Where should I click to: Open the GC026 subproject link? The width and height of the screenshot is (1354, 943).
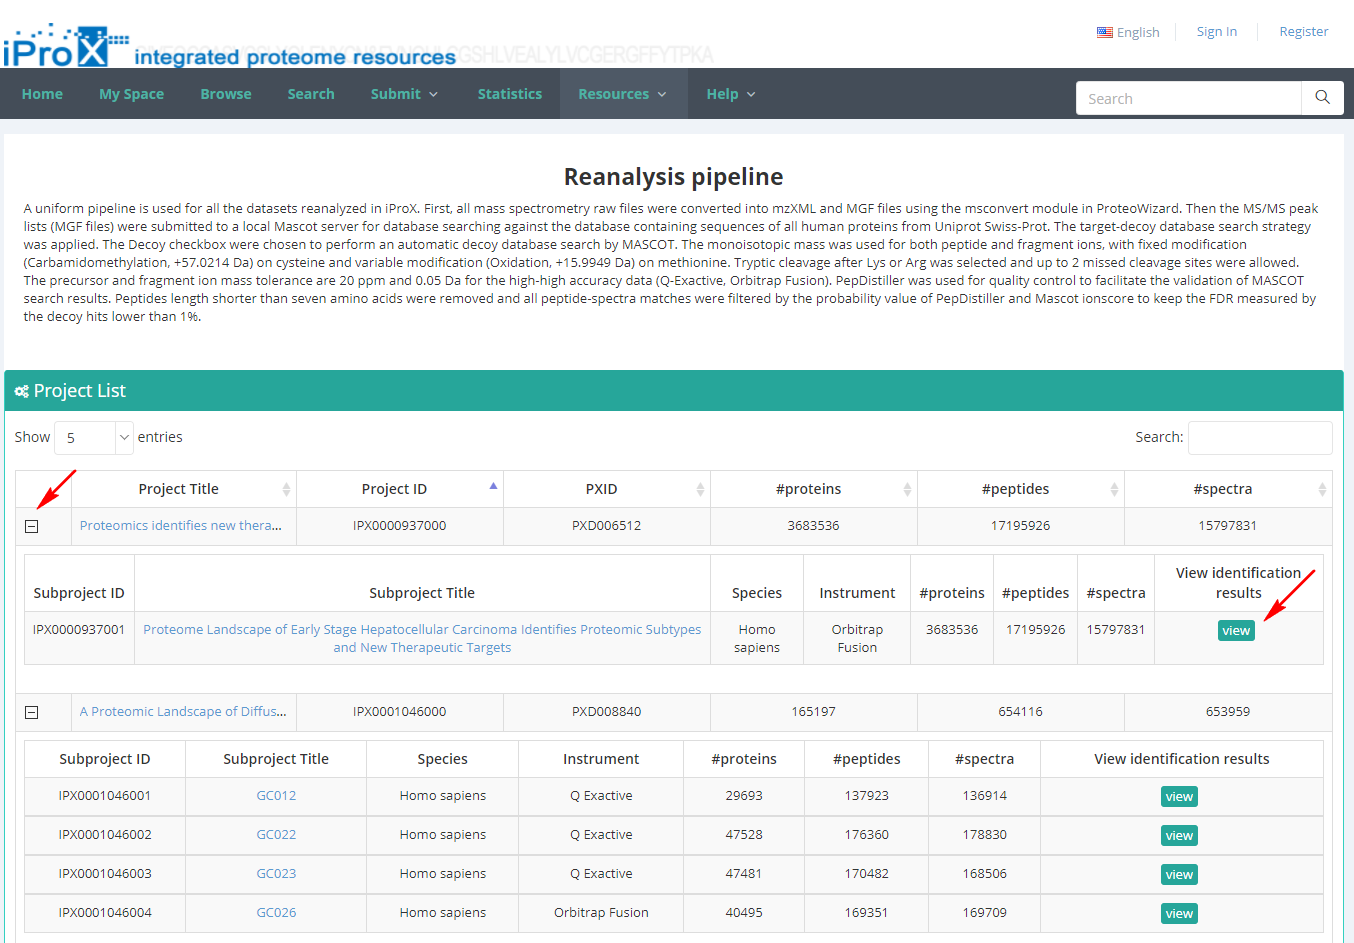pyautogui.click(x=276, y=913)
